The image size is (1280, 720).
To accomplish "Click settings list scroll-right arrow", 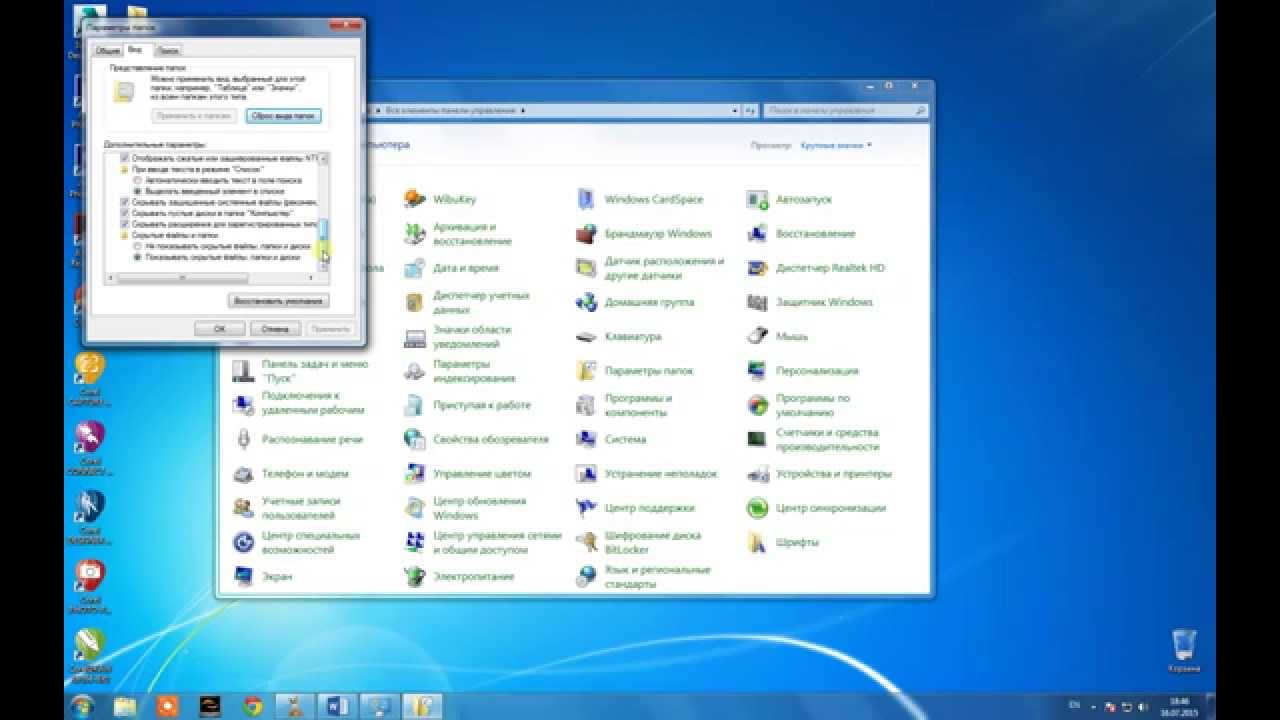I will coord(312,277).
